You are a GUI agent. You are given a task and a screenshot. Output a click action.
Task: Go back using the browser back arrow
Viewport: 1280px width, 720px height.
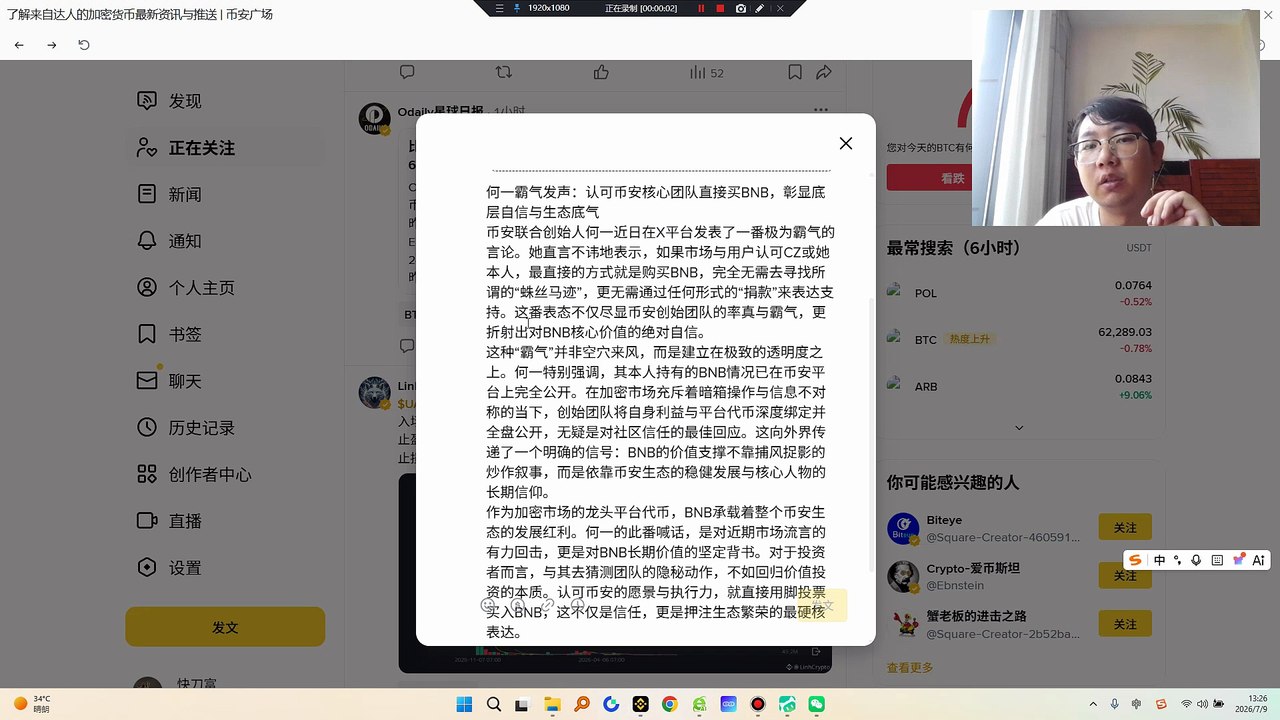[x=19, y=45]
